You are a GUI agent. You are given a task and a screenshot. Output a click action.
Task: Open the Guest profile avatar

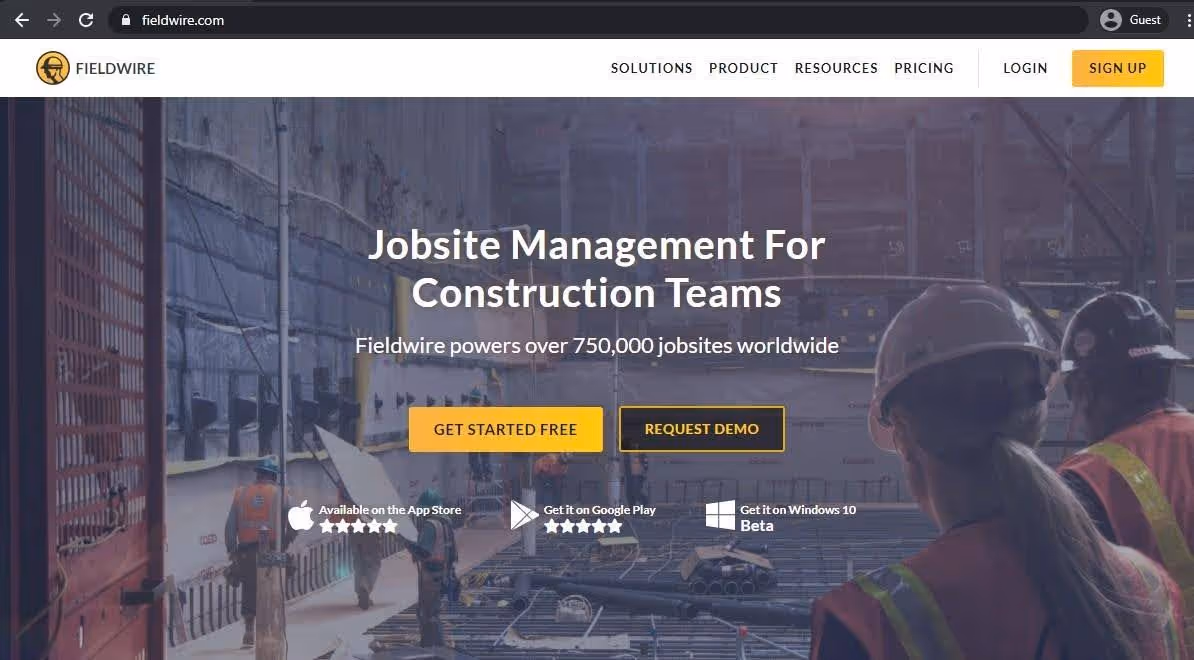click(1111, 21)
